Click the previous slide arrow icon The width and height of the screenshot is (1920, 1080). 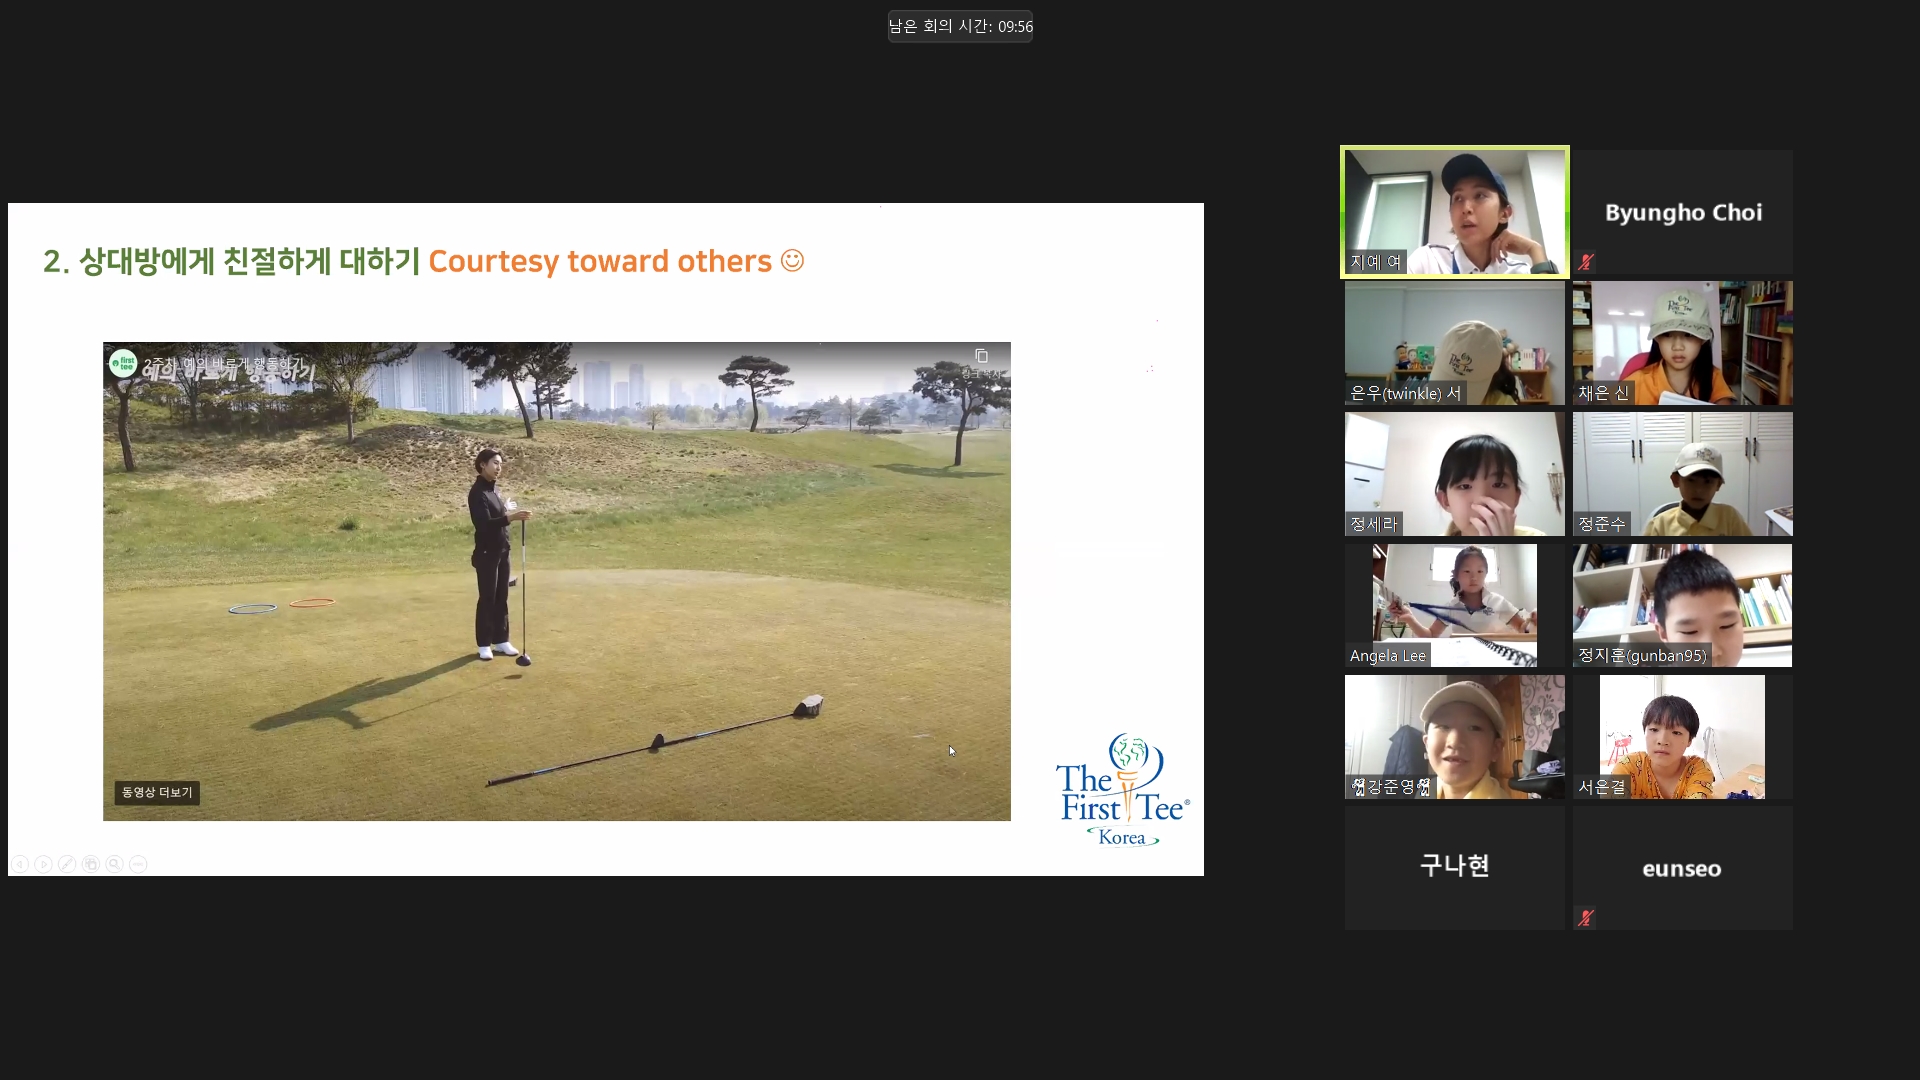click(x=19, y=864)
